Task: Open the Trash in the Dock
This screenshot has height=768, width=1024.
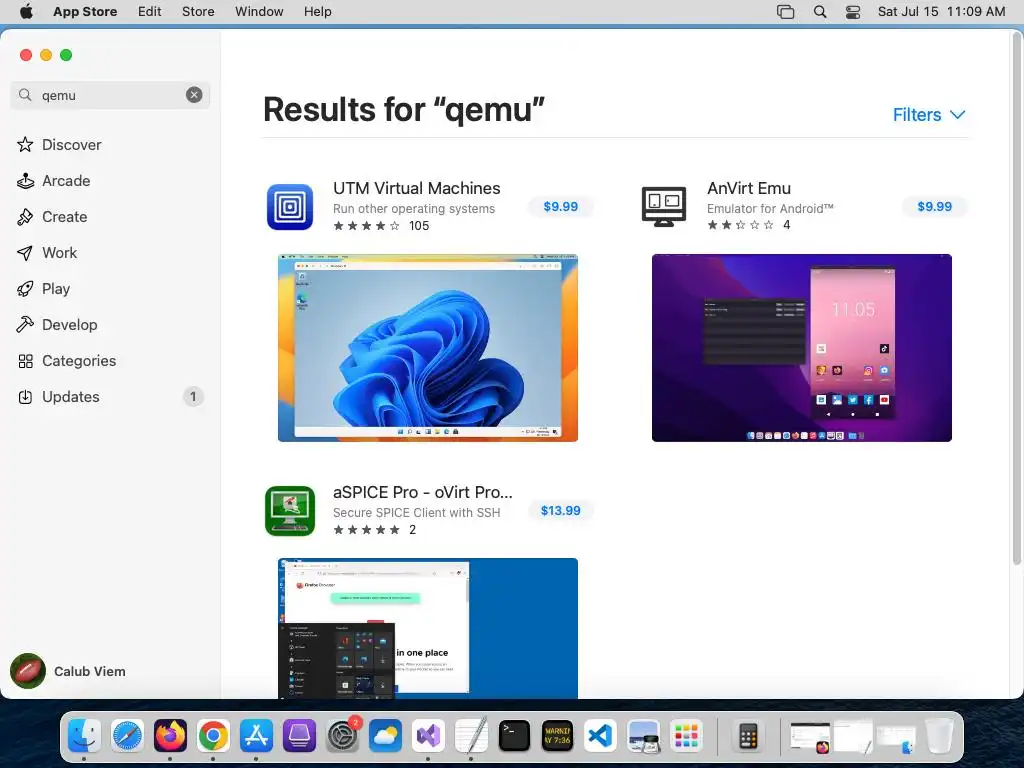Action: point(938,736)
